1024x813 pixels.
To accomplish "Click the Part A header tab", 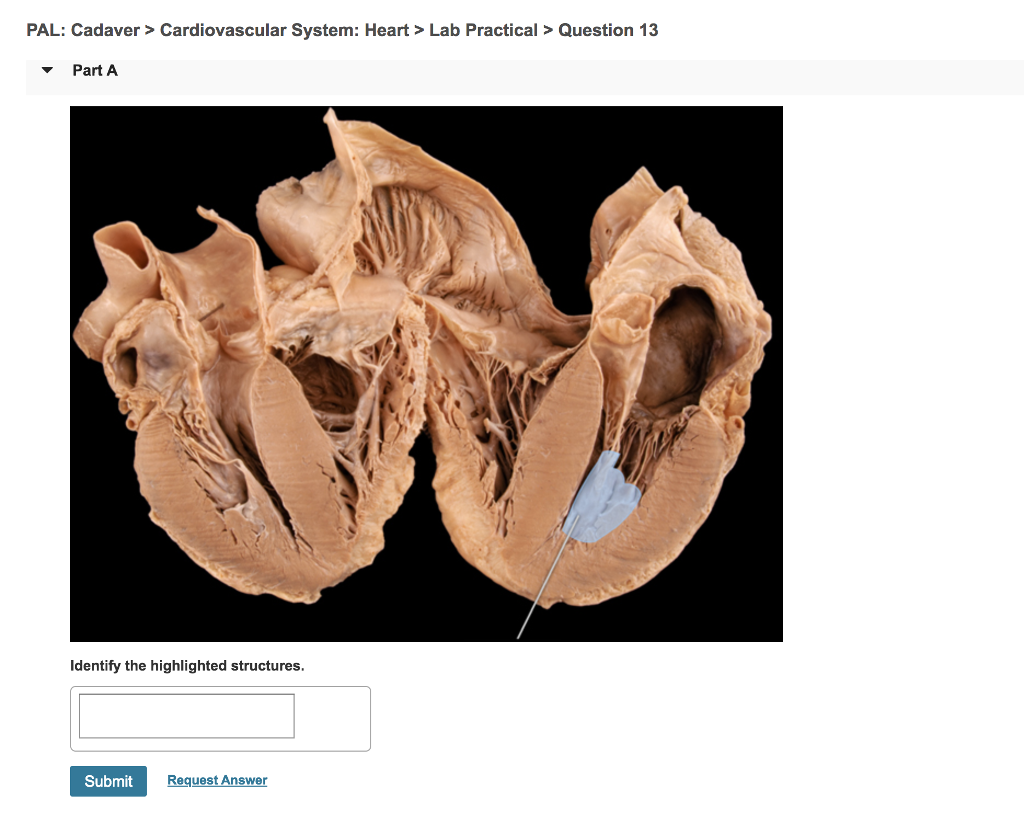I will pyautogui.click(x=95, y=70).
